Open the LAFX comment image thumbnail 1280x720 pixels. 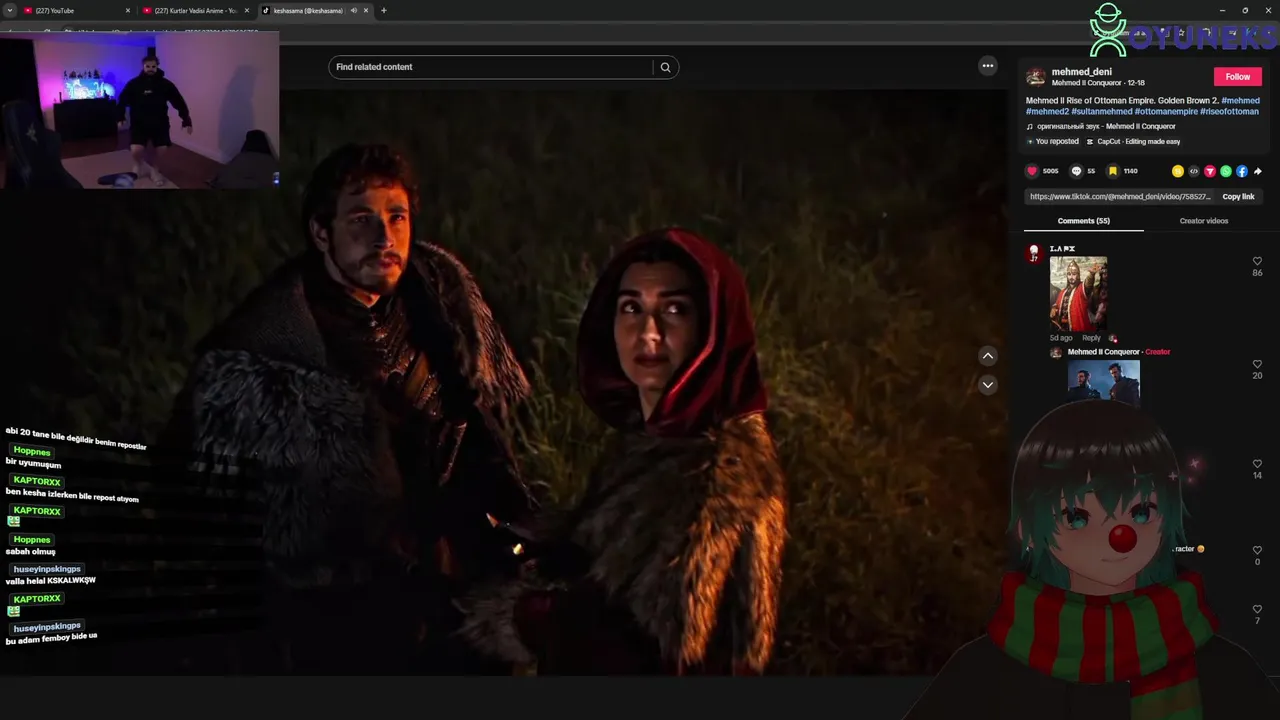(x=1078, y=293)
